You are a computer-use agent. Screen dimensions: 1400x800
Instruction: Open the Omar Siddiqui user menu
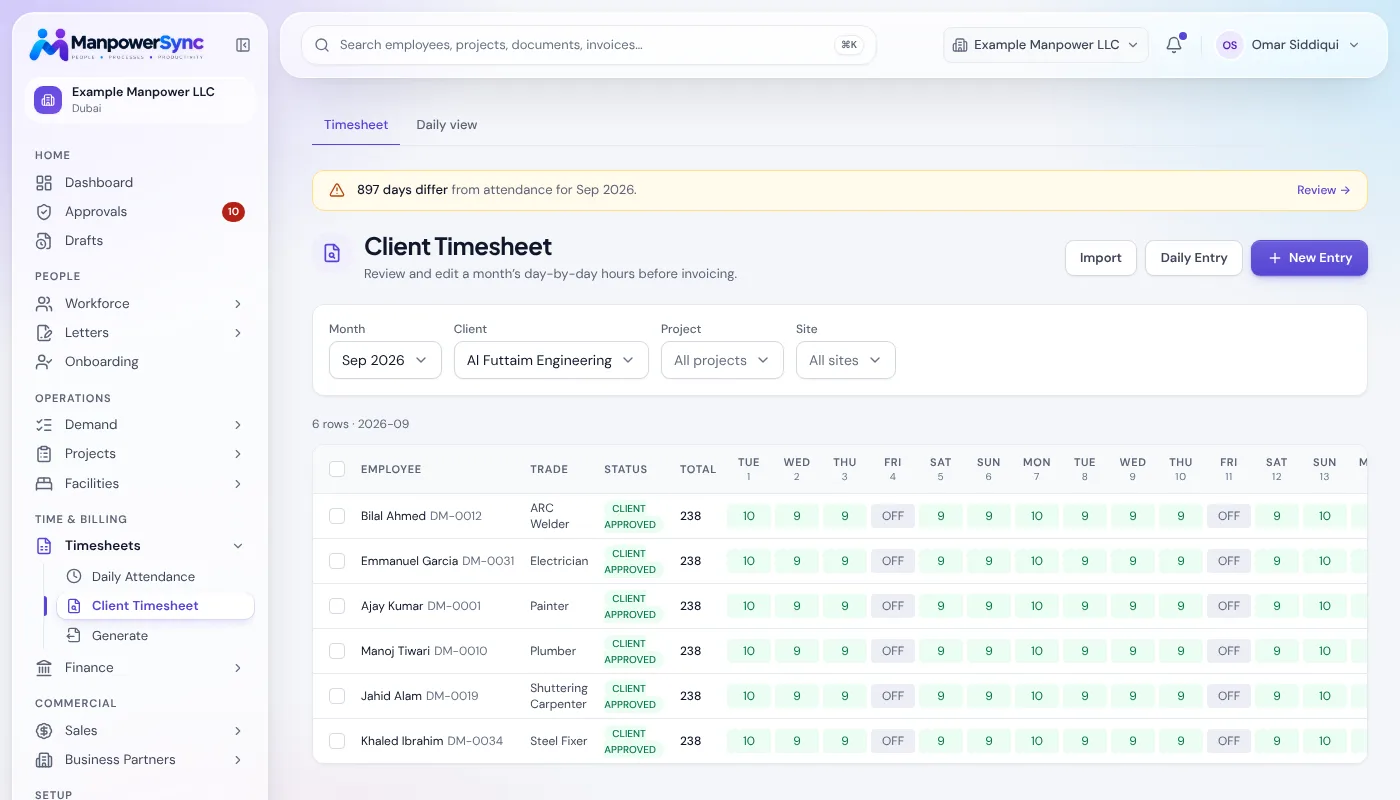pyautogui.click(x=1288, y=45)
